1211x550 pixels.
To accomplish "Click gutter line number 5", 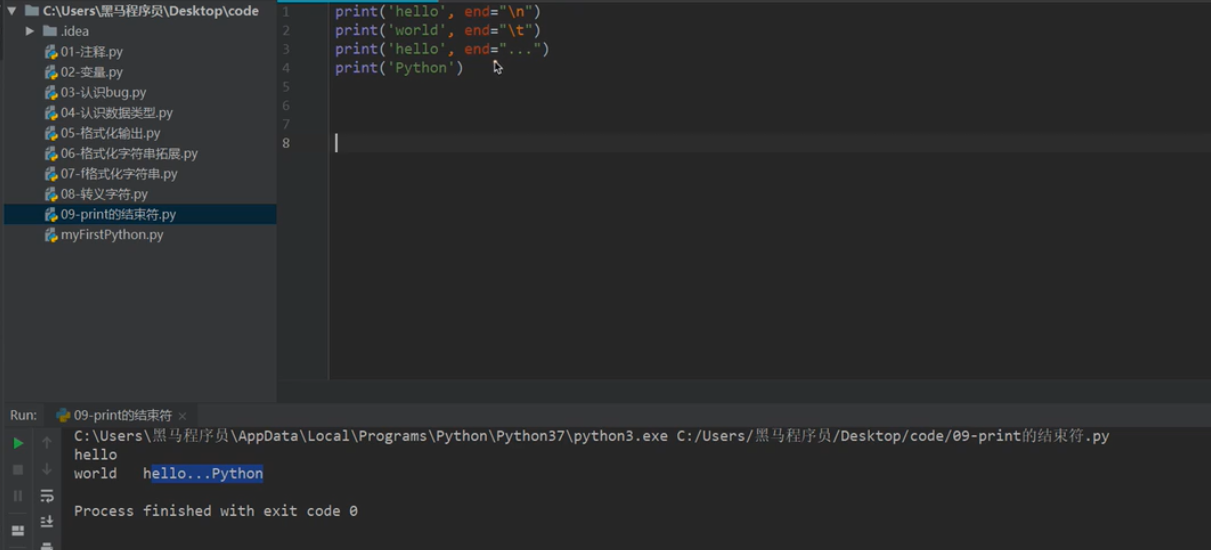I will pos(286,87).
